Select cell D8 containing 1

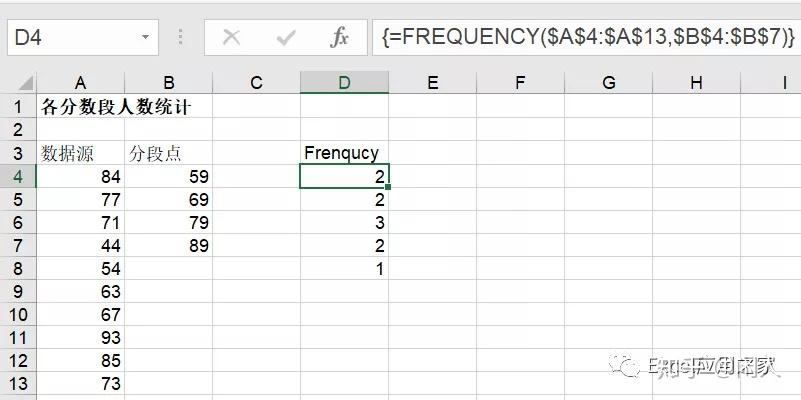tap(344, 268)
